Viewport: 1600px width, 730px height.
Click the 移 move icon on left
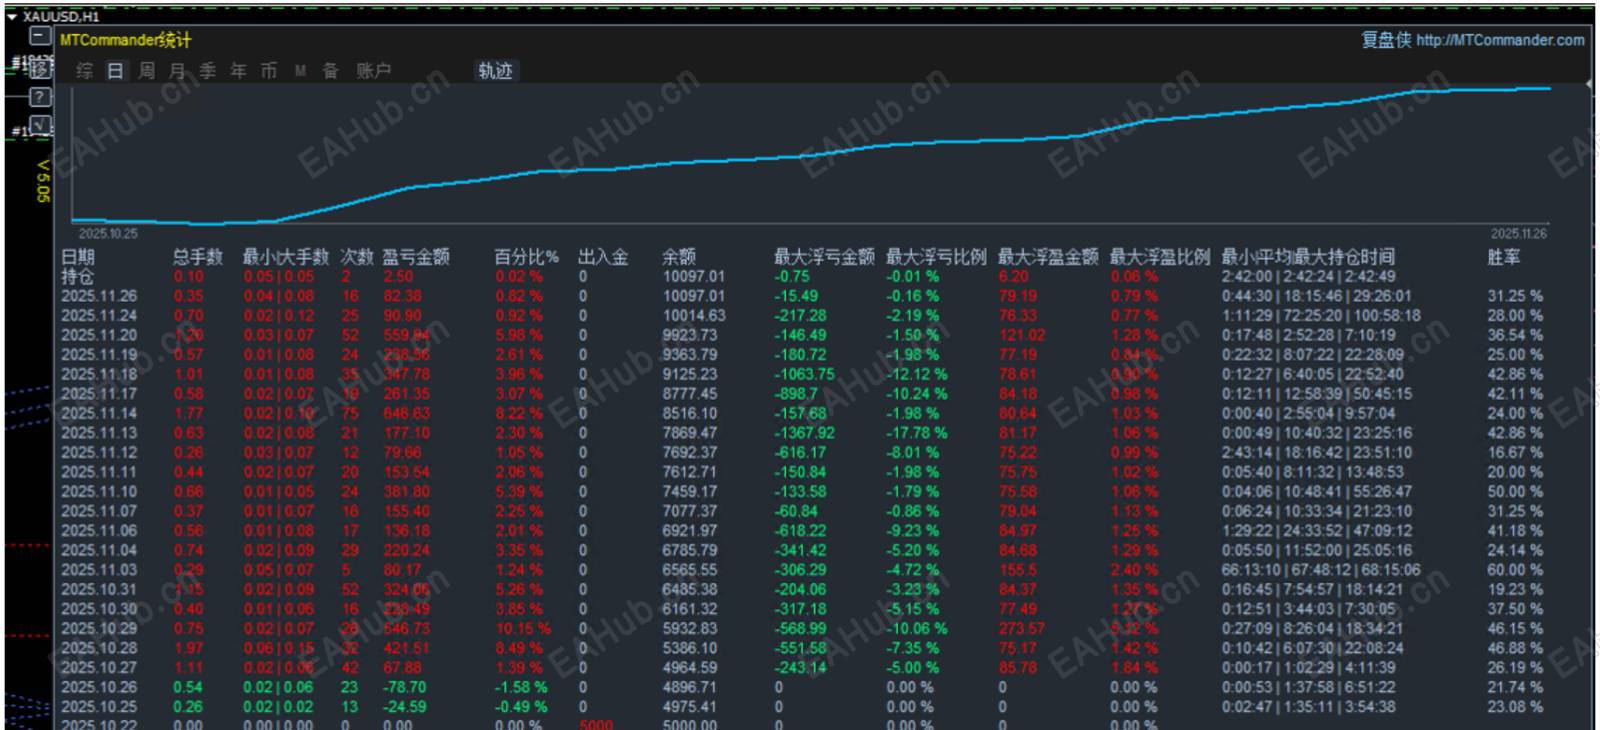point(40,68)
